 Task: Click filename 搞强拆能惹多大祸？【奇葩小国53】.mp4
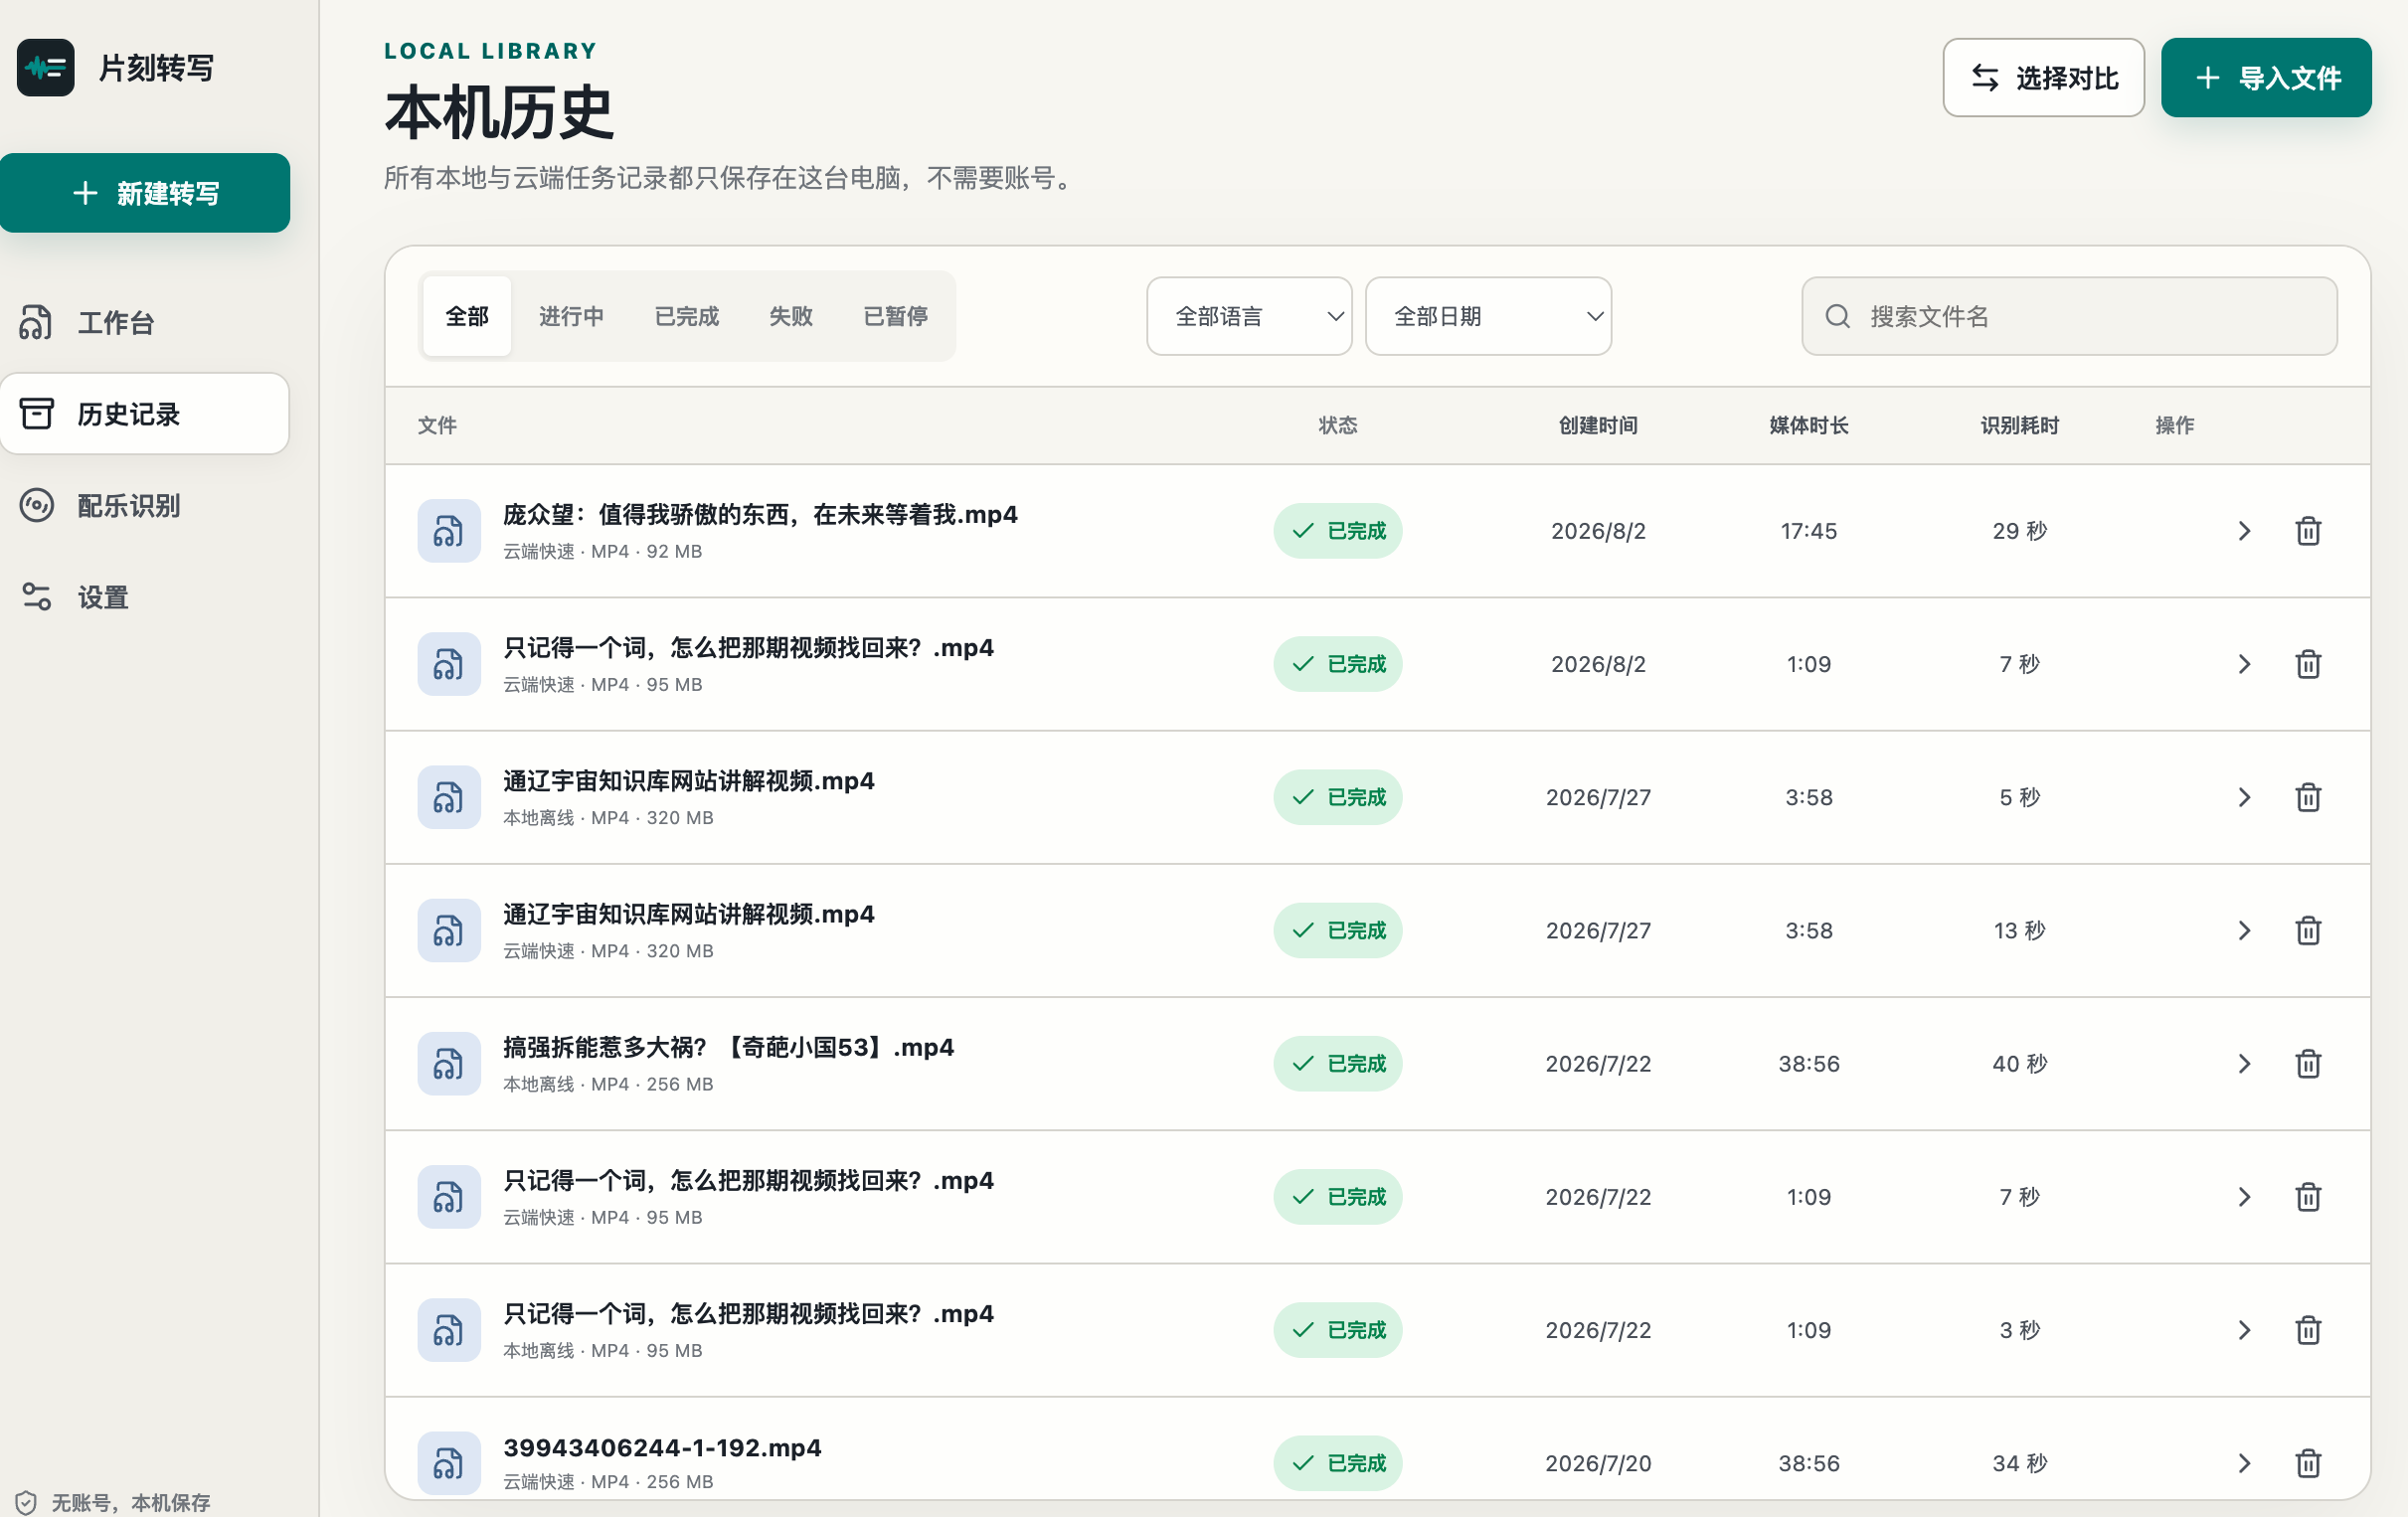(728, 1047)
